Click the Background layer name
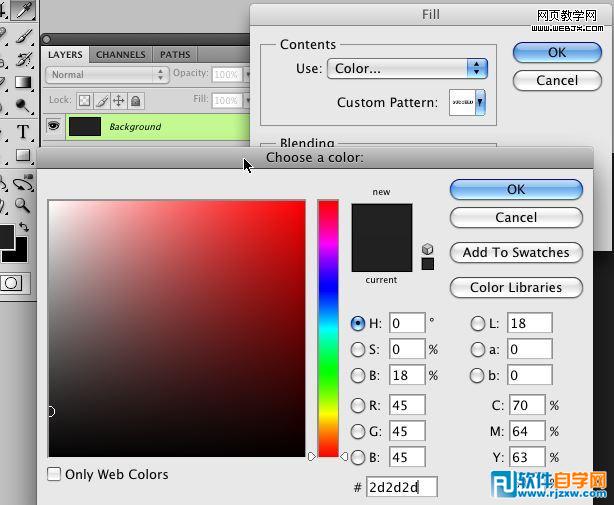This screenshot has width=614, height=505. click(x=135, y=127)
